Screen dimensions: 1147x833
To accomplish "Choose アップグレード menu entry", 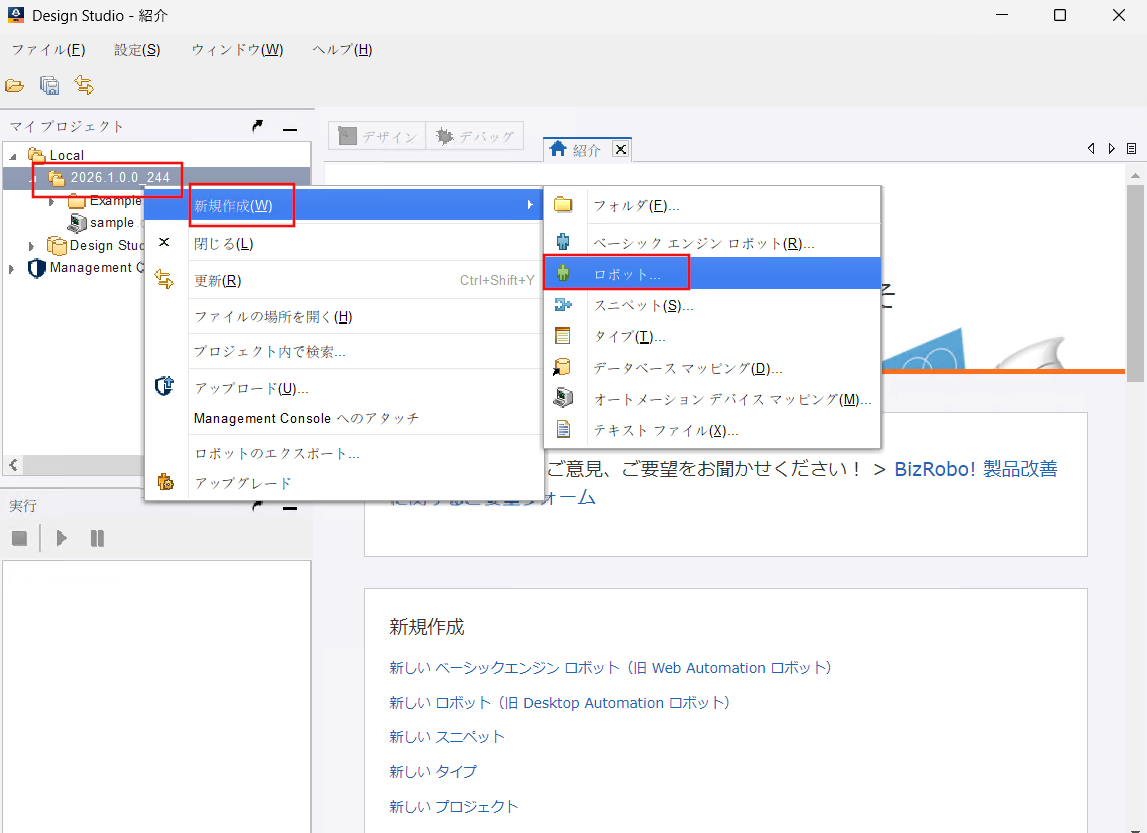I will [x=344, y=483].
